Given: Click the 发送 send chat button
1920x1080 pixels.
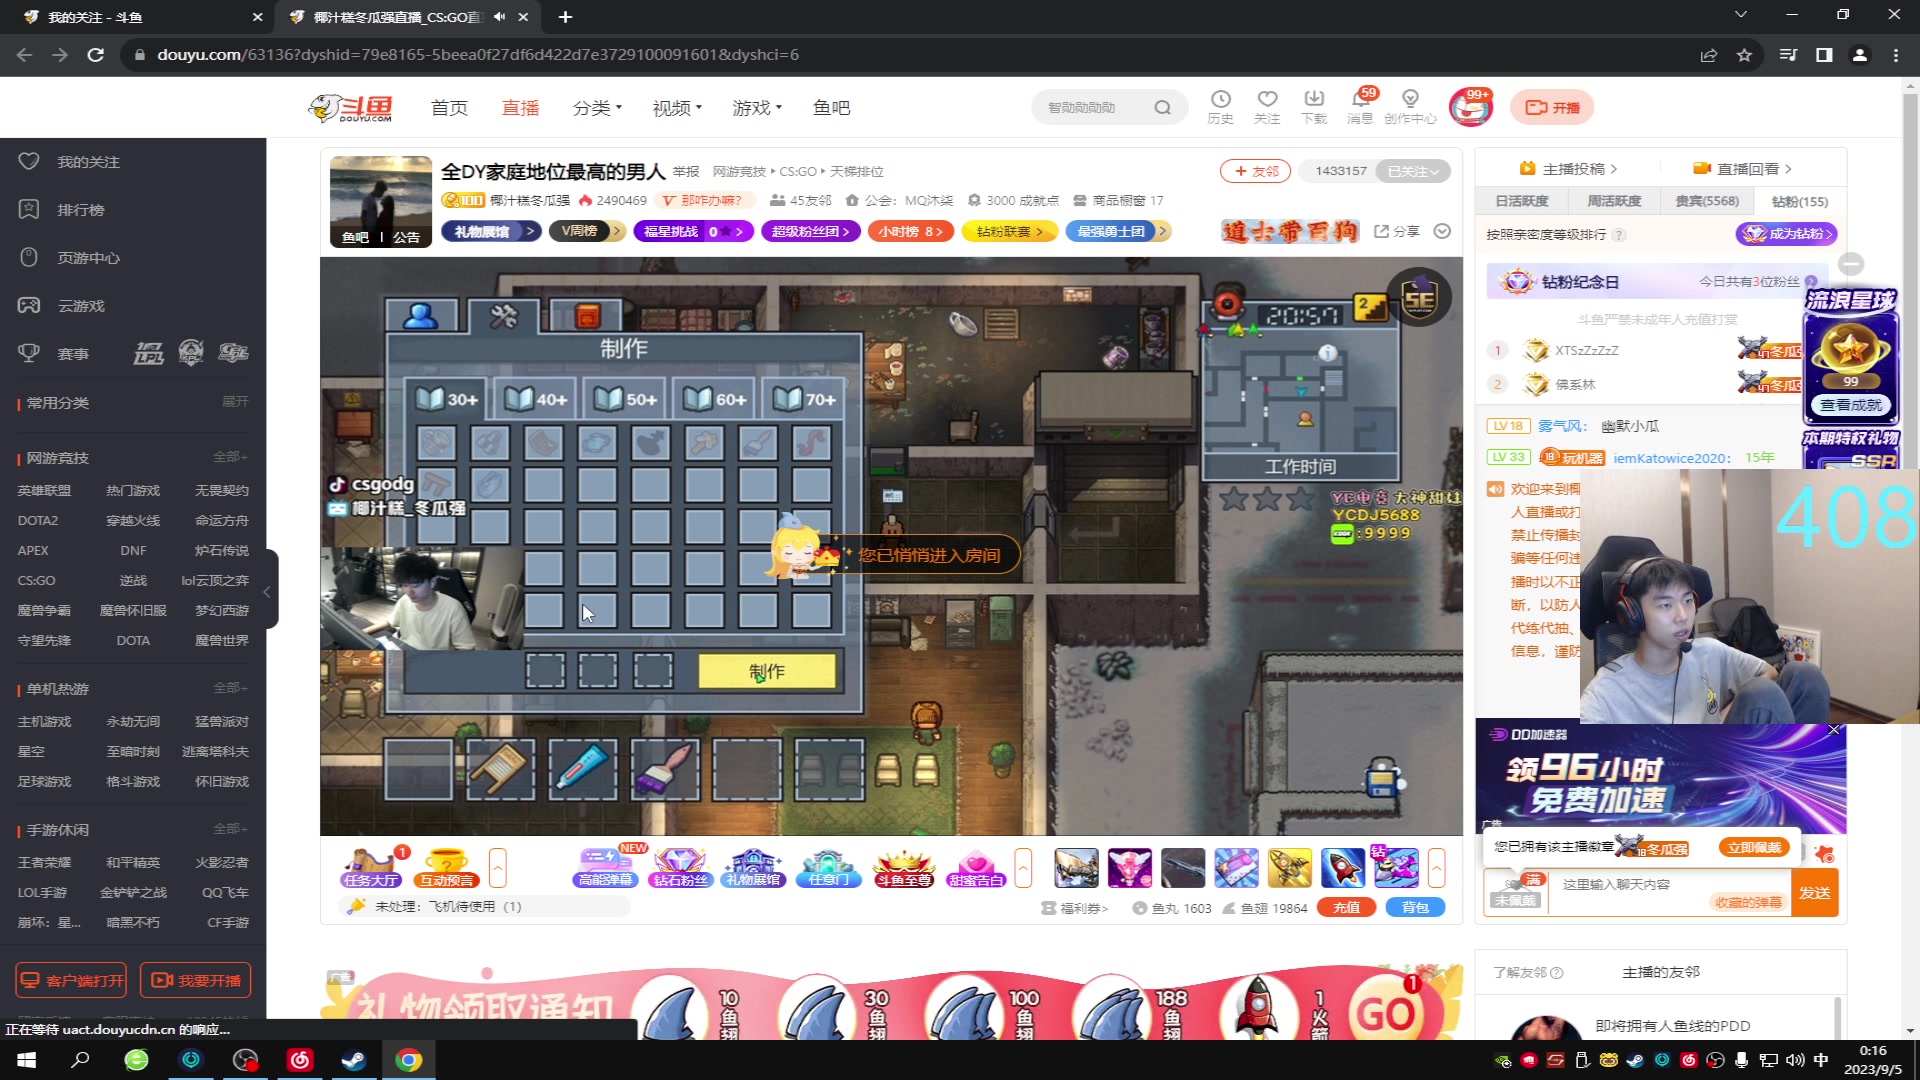Looking at the screenshot, I should coord(1814,893).
